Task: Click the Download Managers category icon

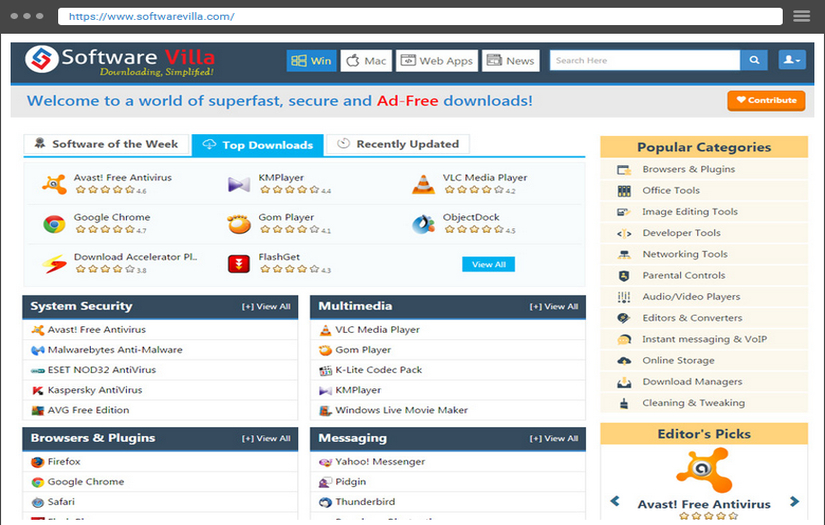Action: (x=624, y=382)
